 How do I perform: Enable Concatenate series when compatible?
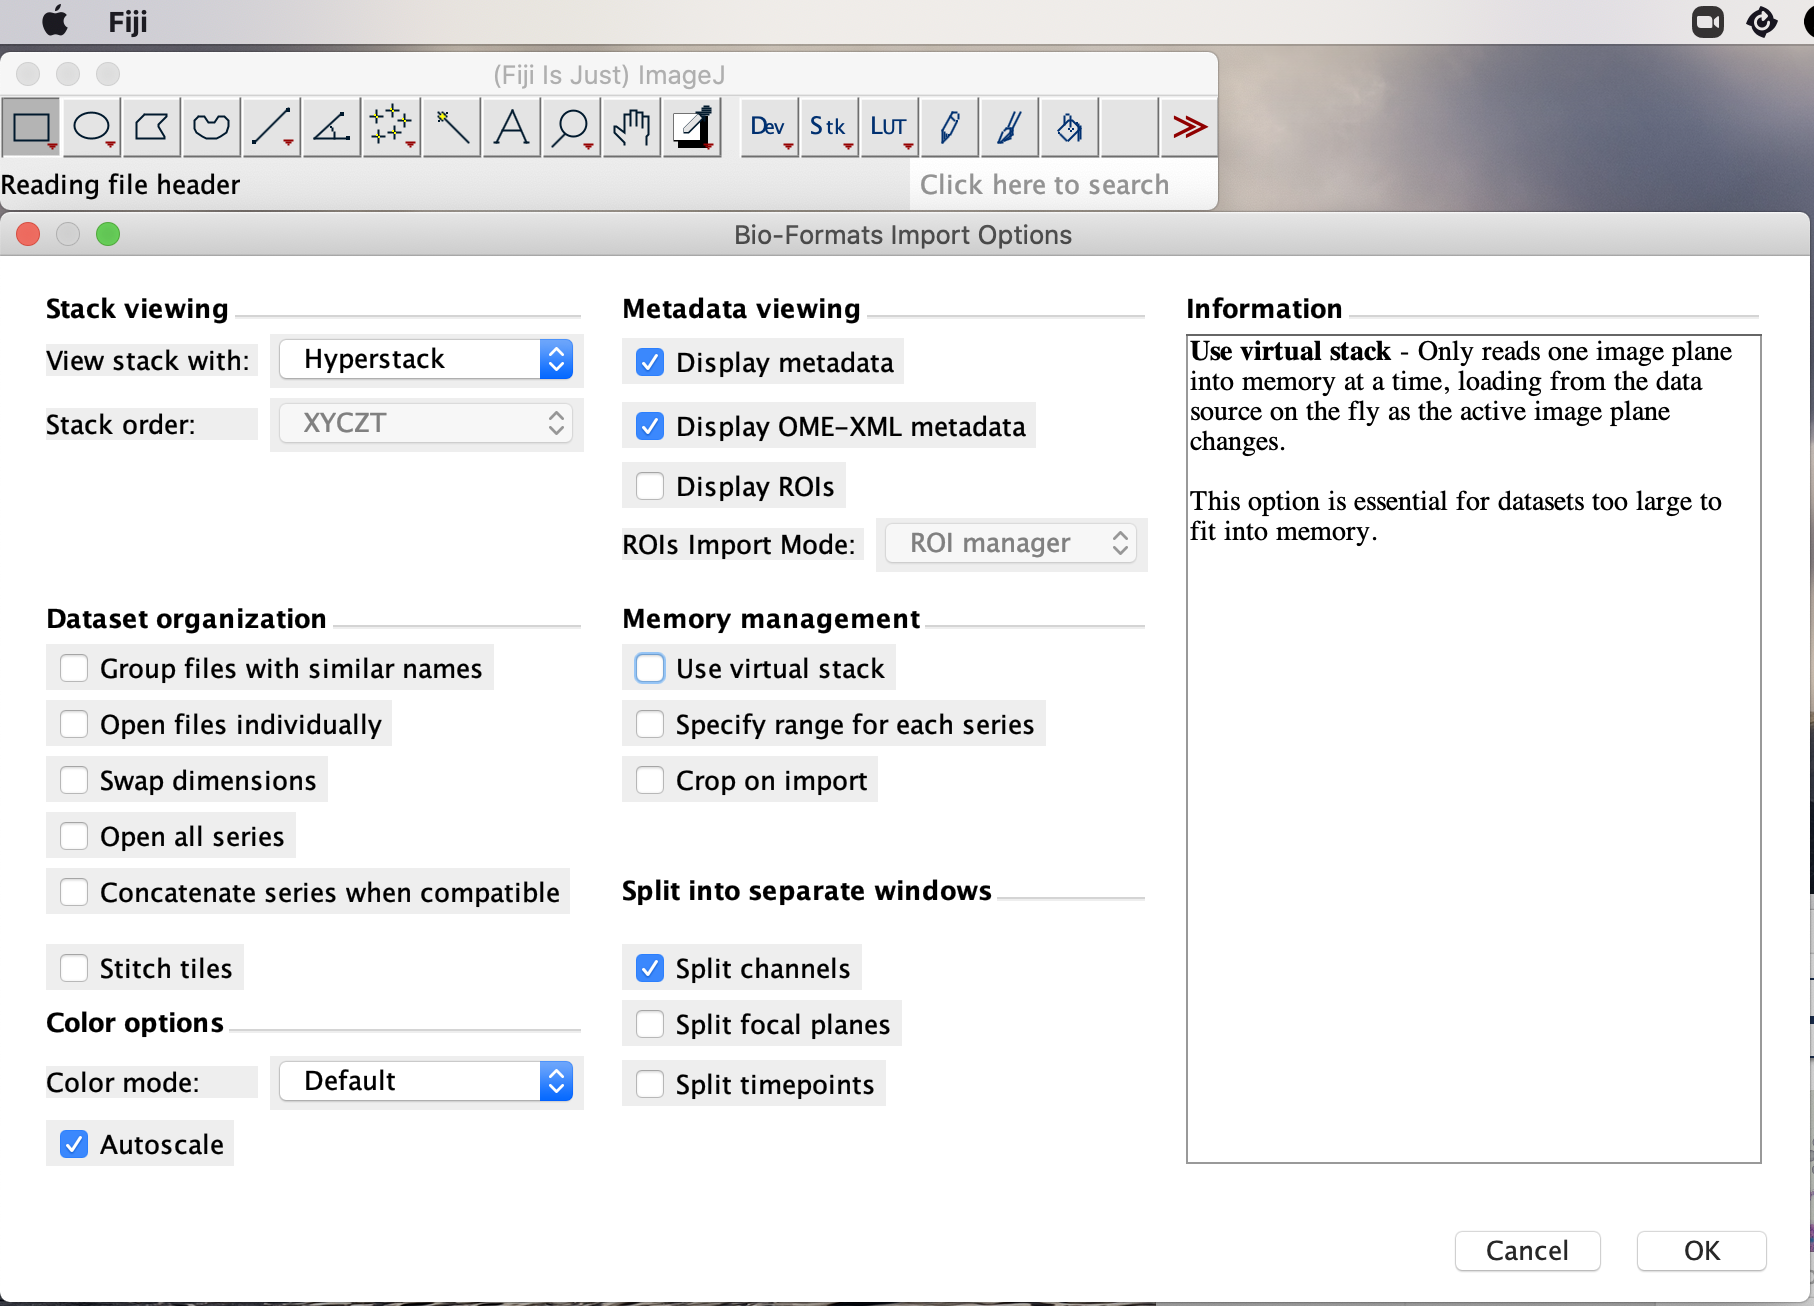click(x=74, y=892)
